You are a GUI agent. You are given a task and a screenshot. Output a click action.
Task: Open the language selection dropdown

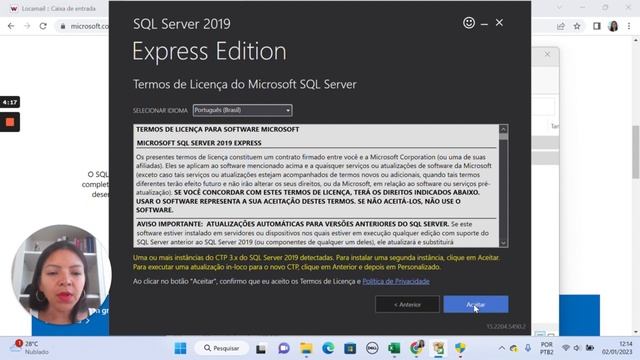pos(242,110)
